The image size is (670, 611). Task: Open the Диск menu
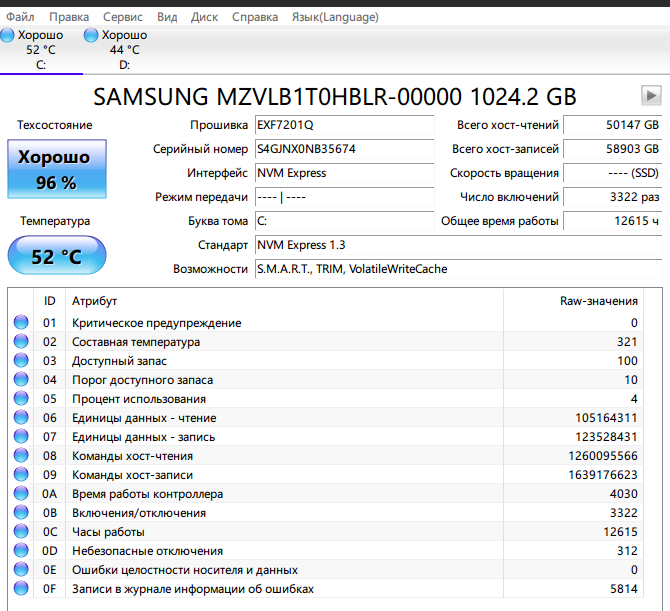tap(204, 17)
